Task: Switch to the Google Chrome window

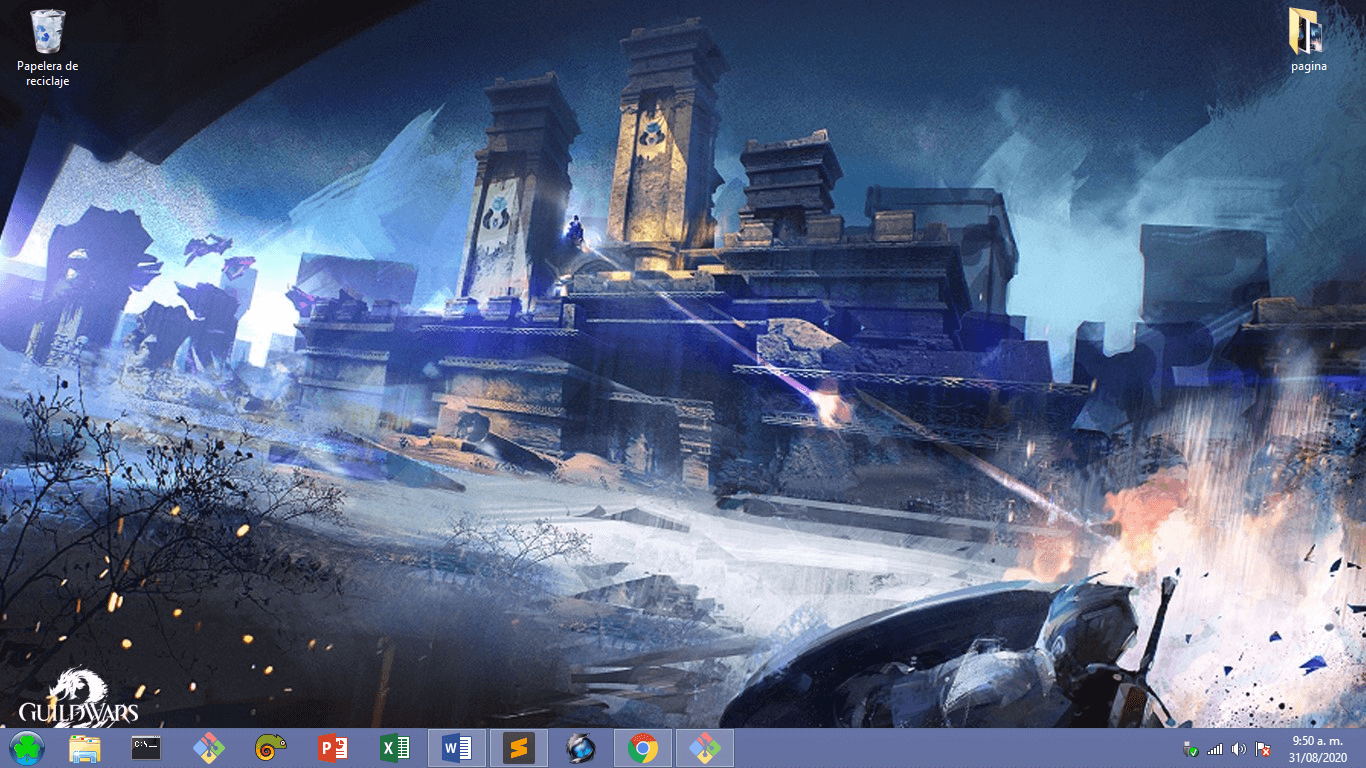Action: point(642,748)
